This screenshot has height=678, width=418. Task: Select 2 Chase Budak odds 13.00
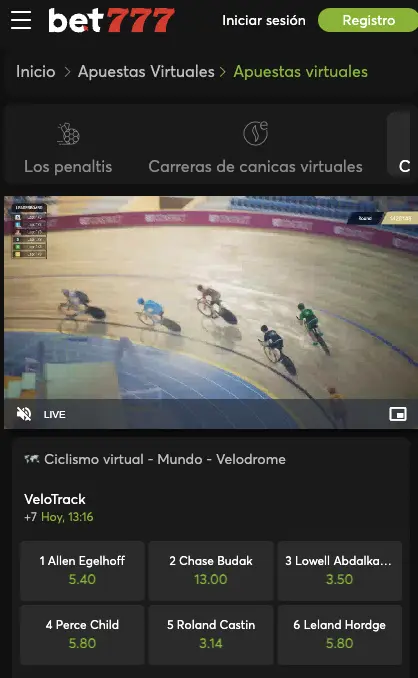211,570
